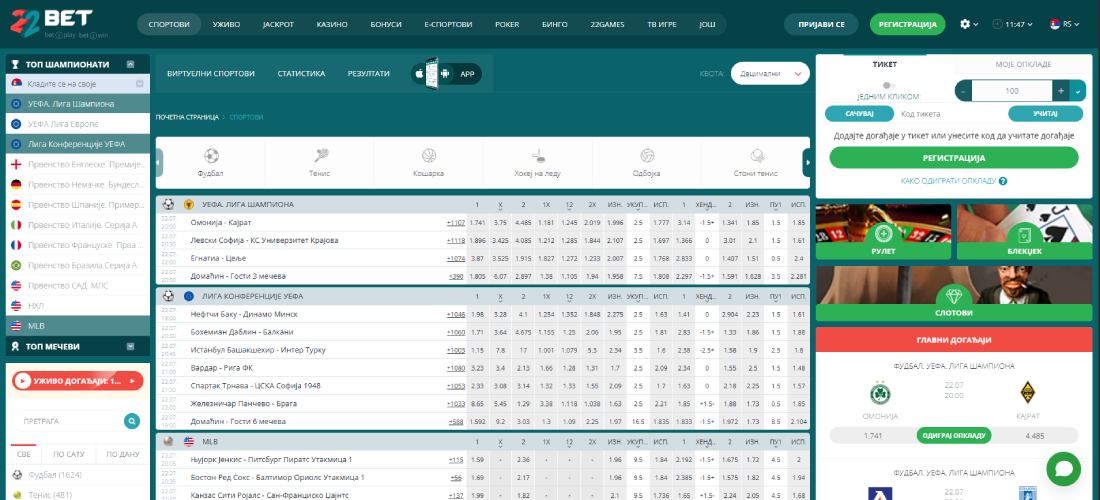Image resolution: width=1100 pixels, height=500 pixels.
Task: Open Нефтчи Баку - Динамо Минск match
Action: tap(243, 314)
